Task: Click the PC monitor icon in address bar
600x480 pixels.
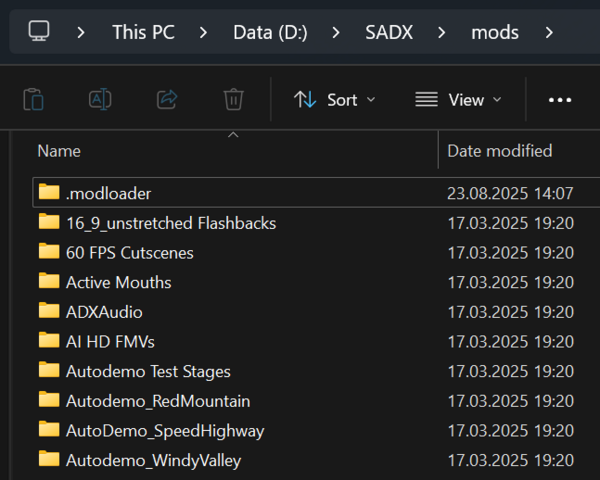Action: pos(39,31)
